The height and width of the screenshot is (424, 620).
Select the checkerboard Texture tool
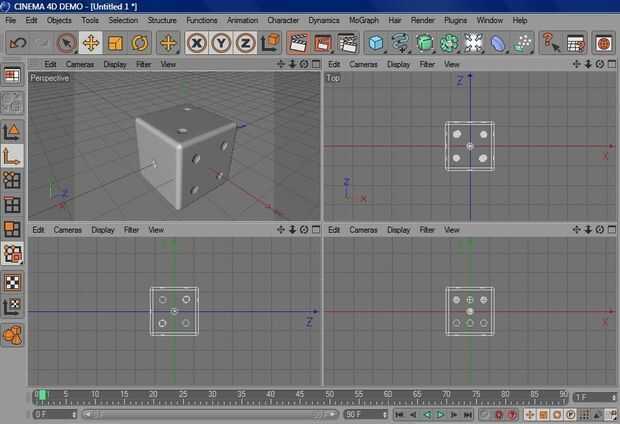(13, 282)
